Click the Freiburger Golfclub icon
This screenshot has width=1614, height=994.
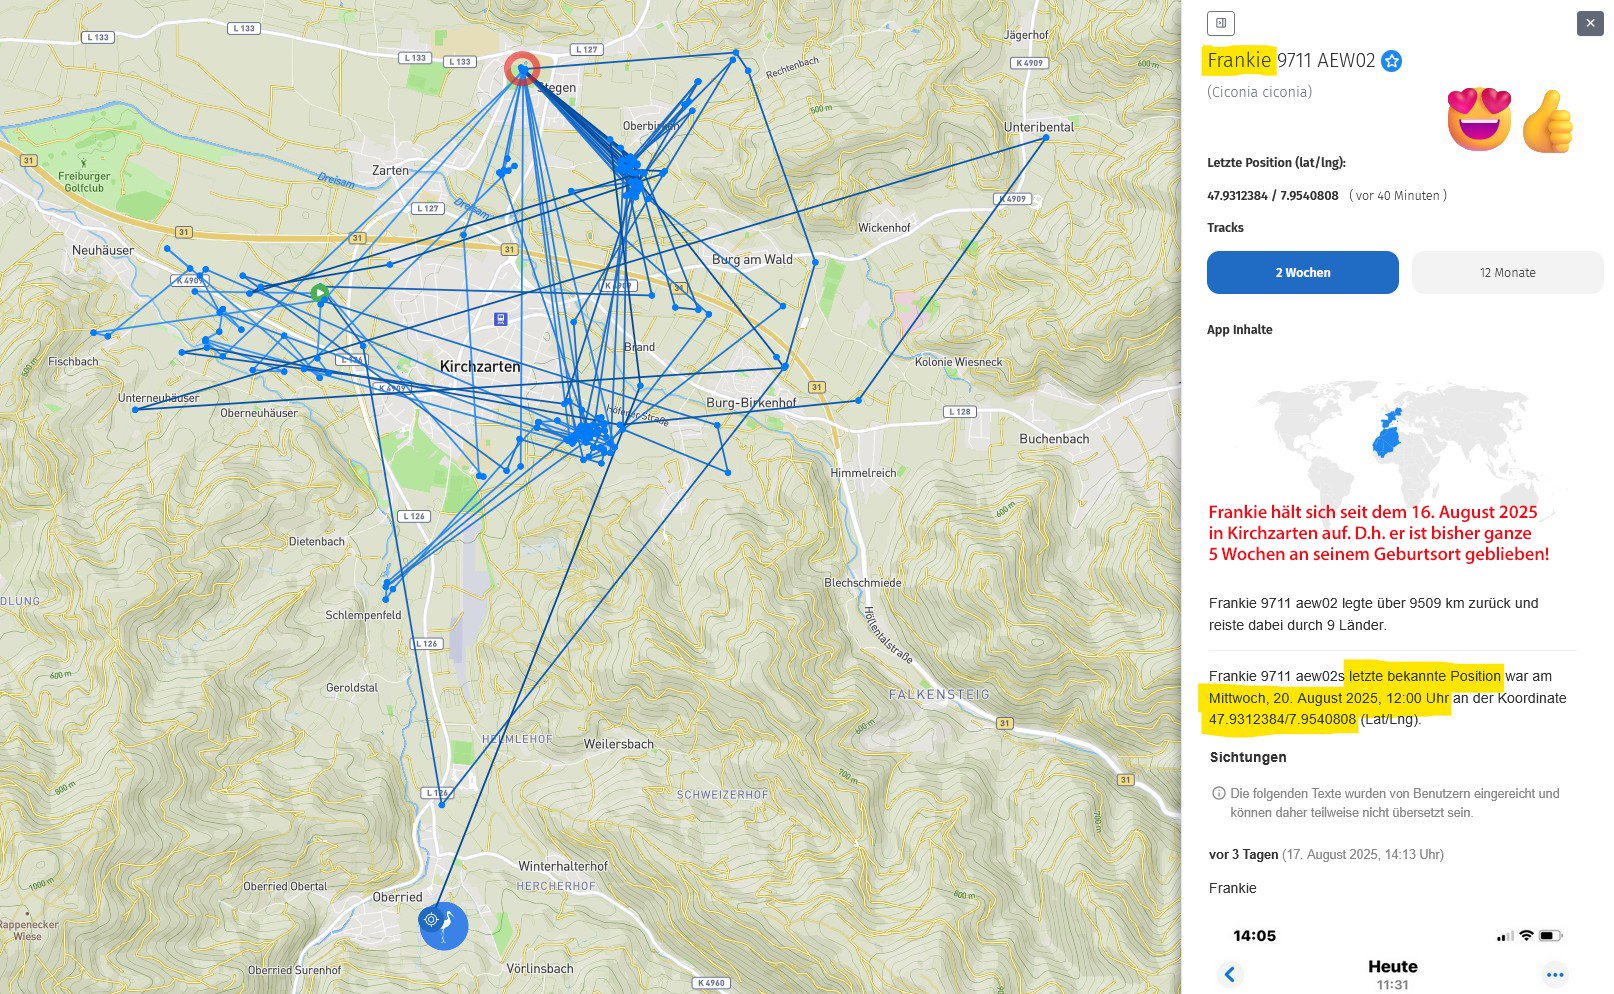(x=84, y=162)
